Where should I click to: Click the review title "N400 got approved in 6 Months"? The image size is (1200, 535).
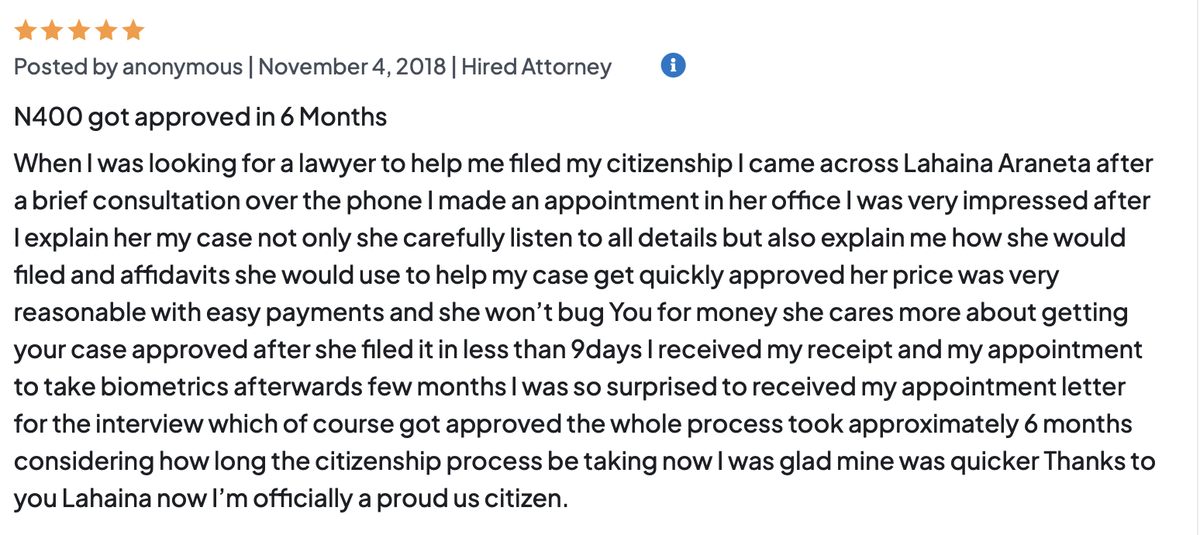(200, 117)
